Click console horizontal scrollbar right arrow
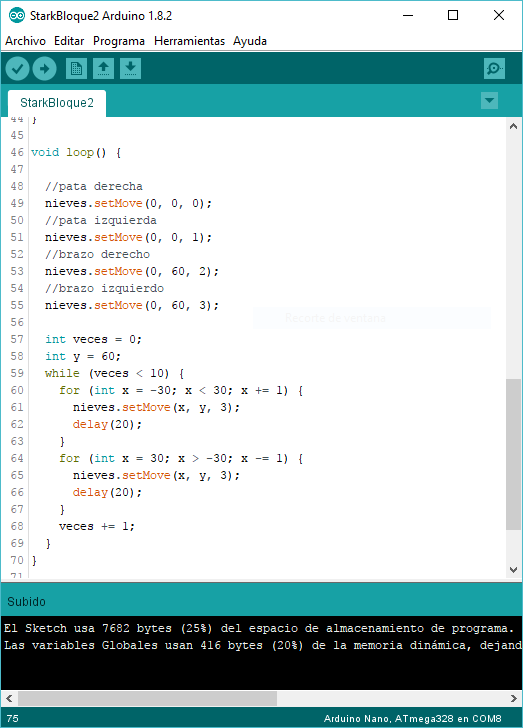This screenshot has width=523, height=728. (x=513, y=698)
